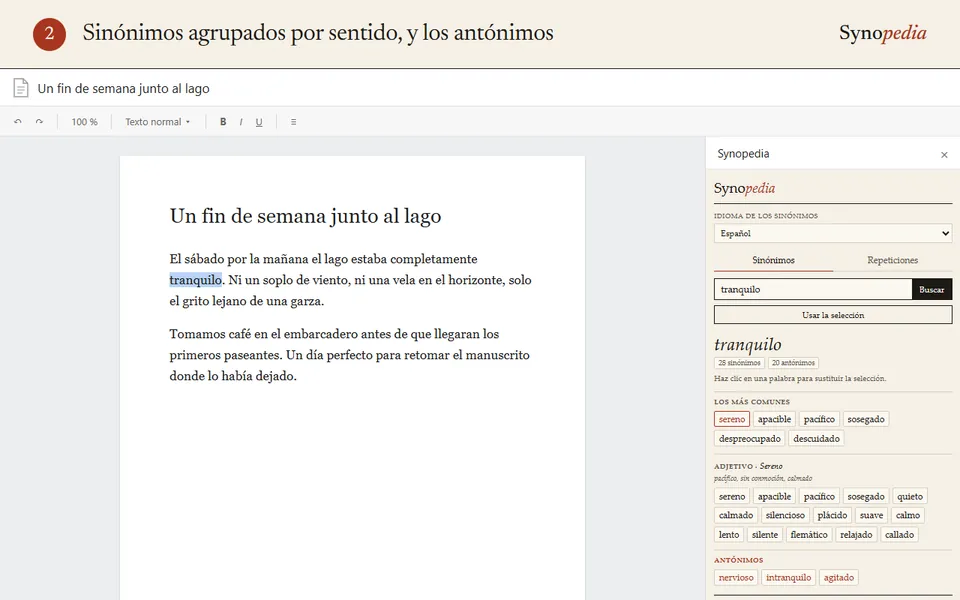The height and width of the screenshot is (600, 960).
Task: Toggle italic formatting
Action: click(x=241, y=122)
